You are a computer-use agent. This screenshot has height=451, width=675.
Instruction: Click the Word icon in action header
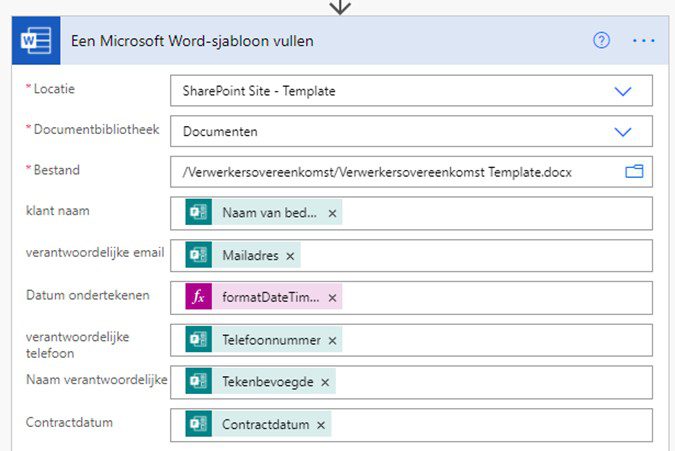tap(36, 40)
